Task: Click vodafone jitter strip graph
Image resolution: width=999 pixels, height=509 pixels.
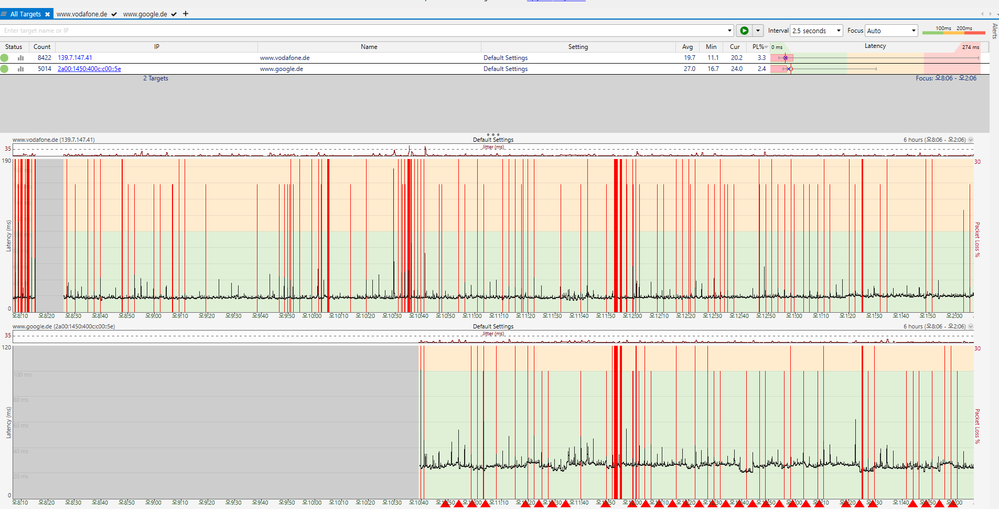Action: pyautogui.click(x=493, y=150)
